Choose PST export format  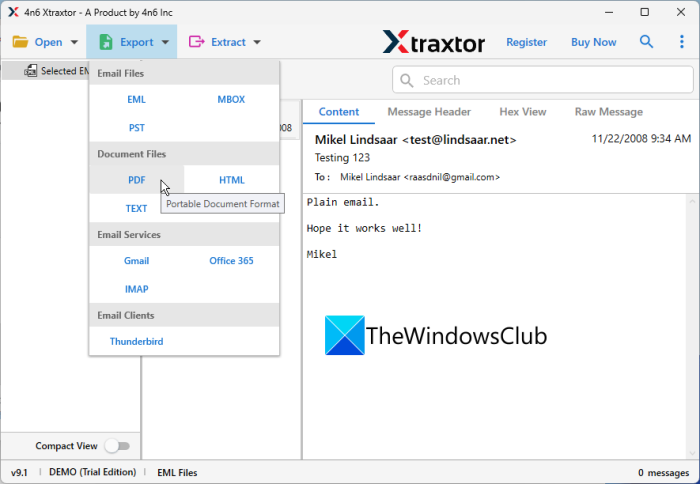[x=136, y=128]
